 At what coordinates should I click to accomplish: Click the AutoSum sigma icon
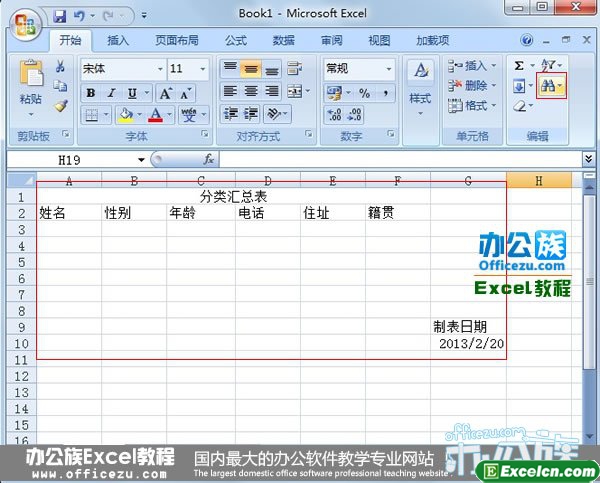pyautogui.click(x=519, y=66)
